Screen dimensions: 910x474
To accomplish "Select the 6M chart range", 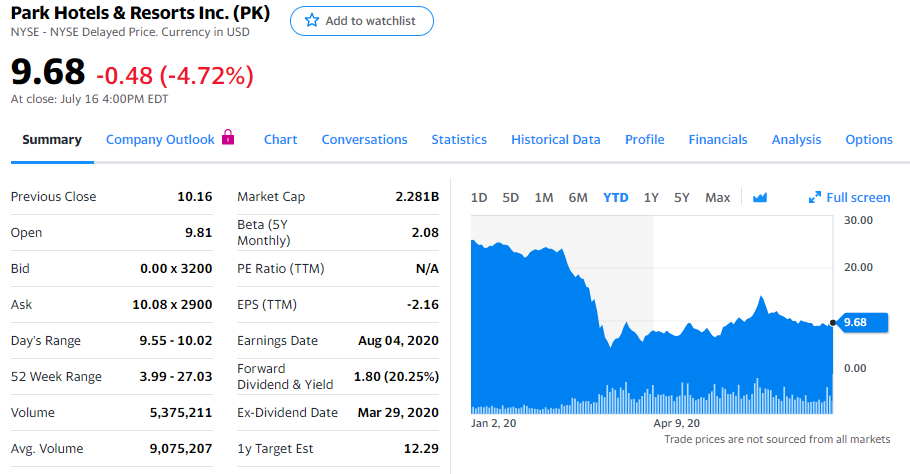I will [578, 197].
